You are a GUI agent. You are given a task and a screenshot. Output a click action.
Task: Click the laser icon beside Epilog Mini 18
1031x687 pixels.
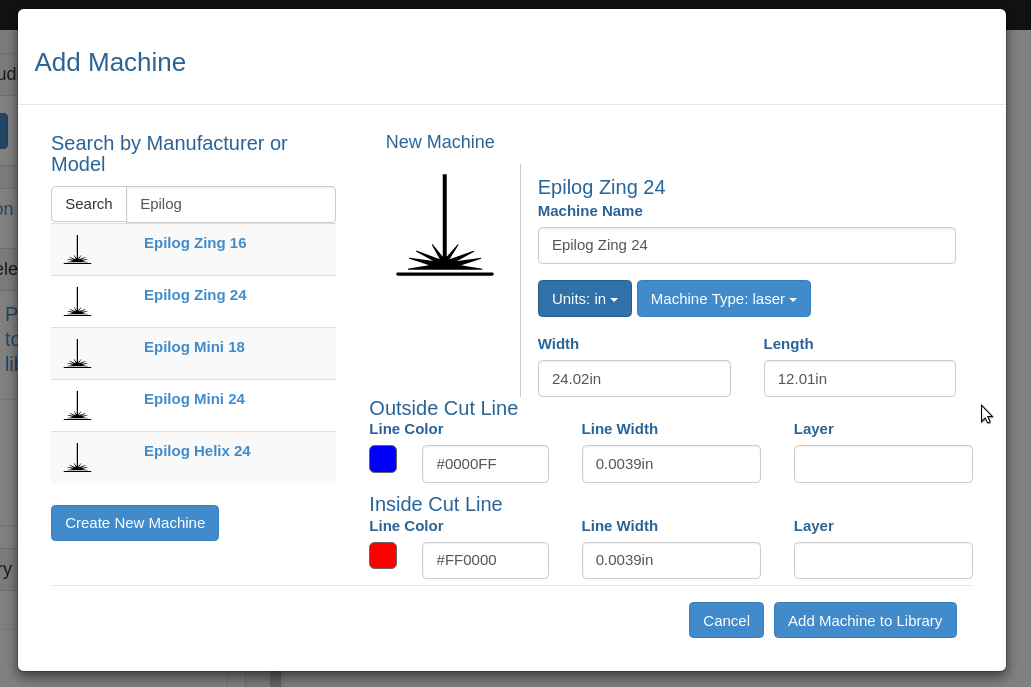78,354
